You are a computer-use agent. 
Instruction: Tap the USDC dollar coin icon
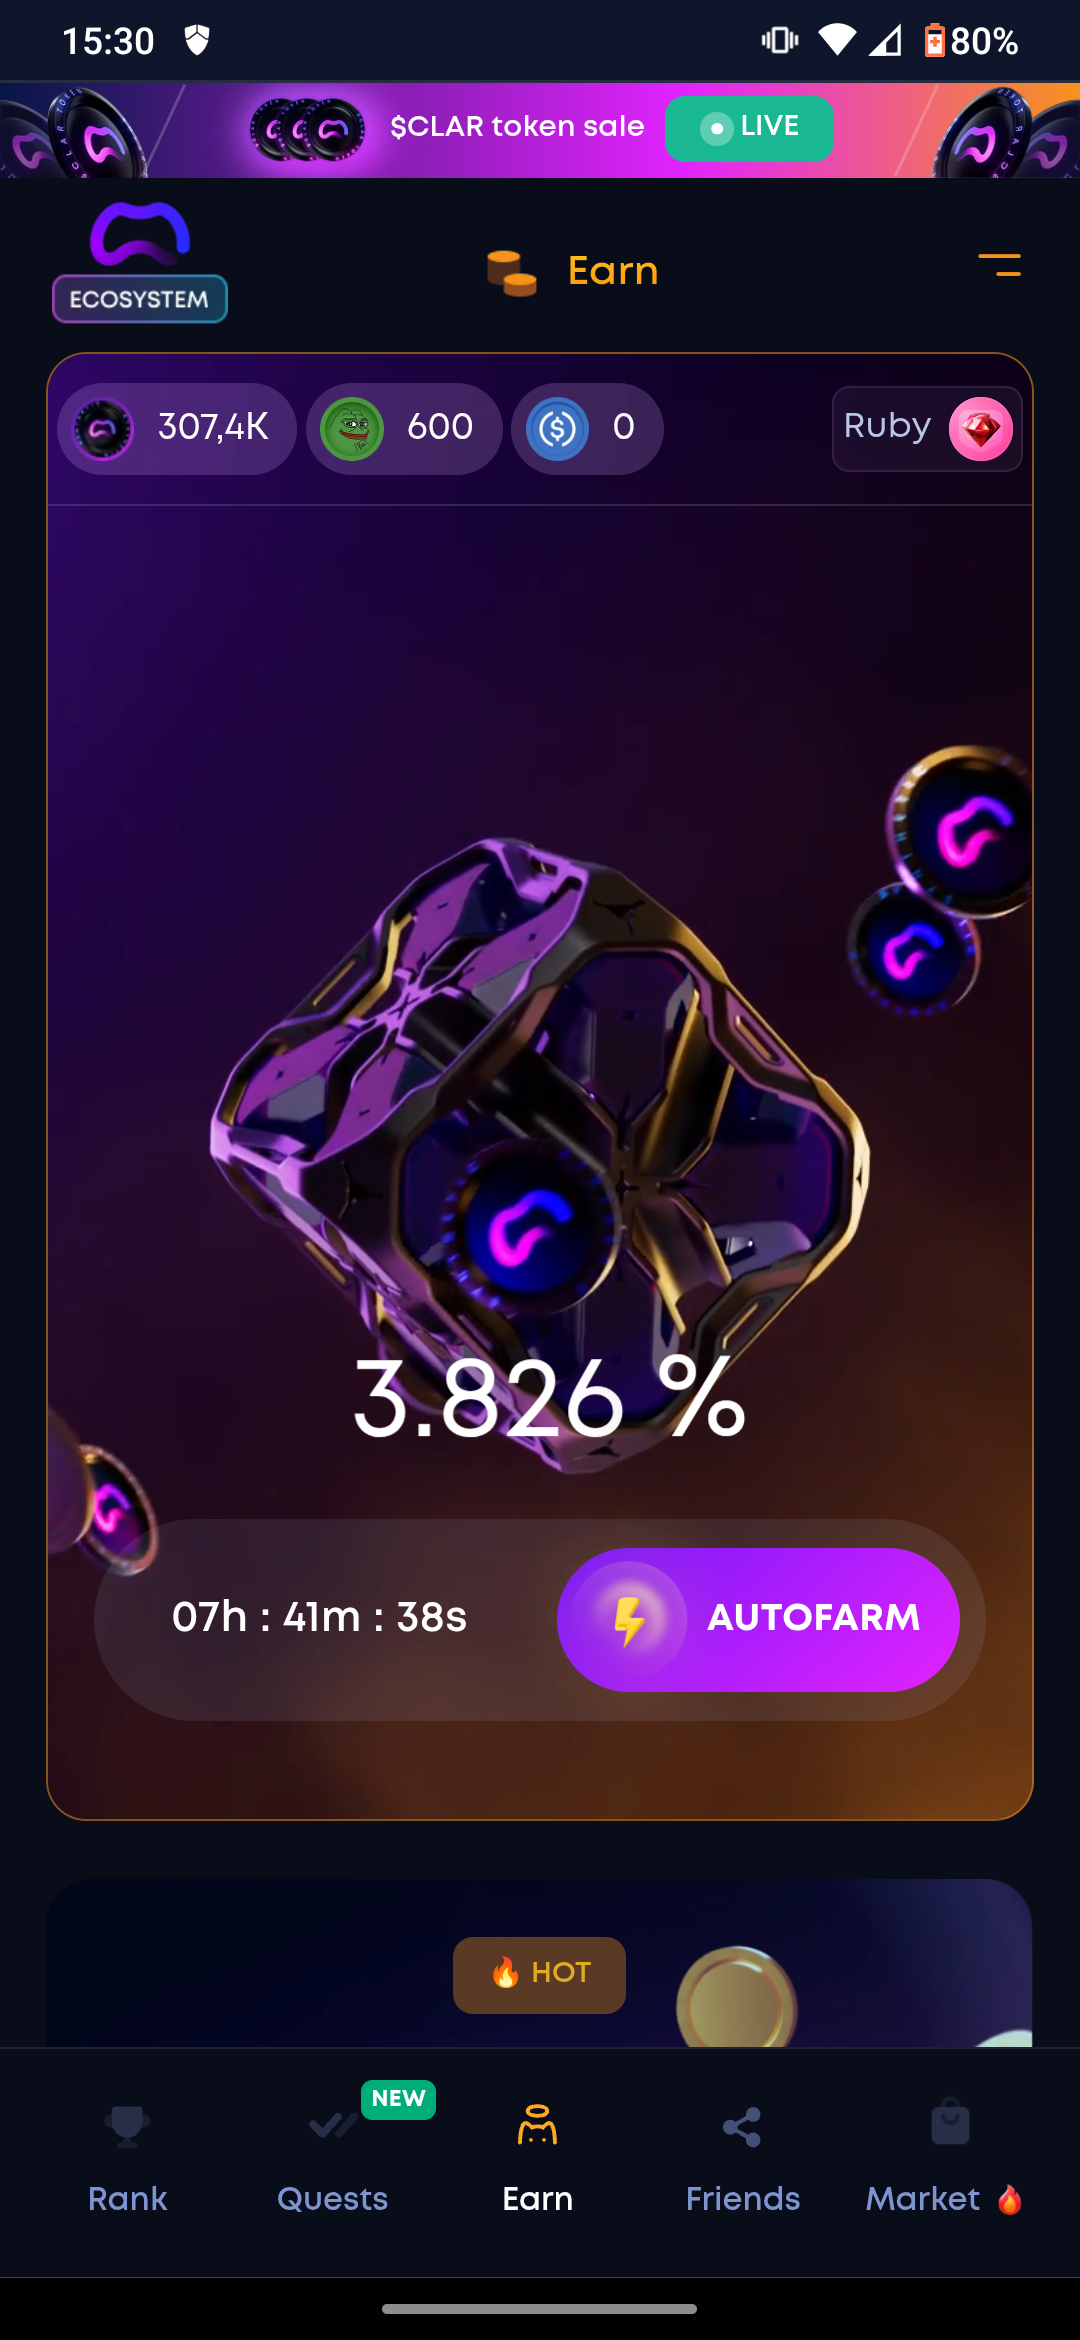click(x=557, y=429)
